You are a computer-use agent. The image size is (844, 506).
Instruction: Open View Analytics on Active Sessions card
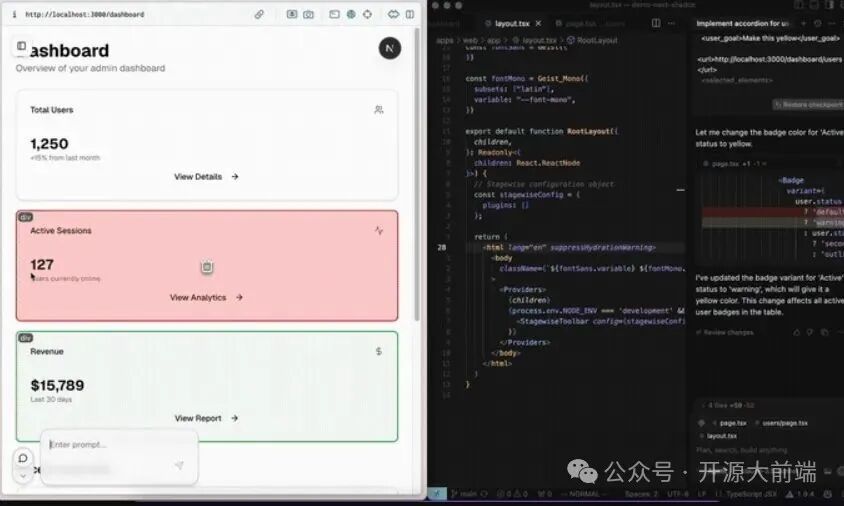tap(206, 297)
